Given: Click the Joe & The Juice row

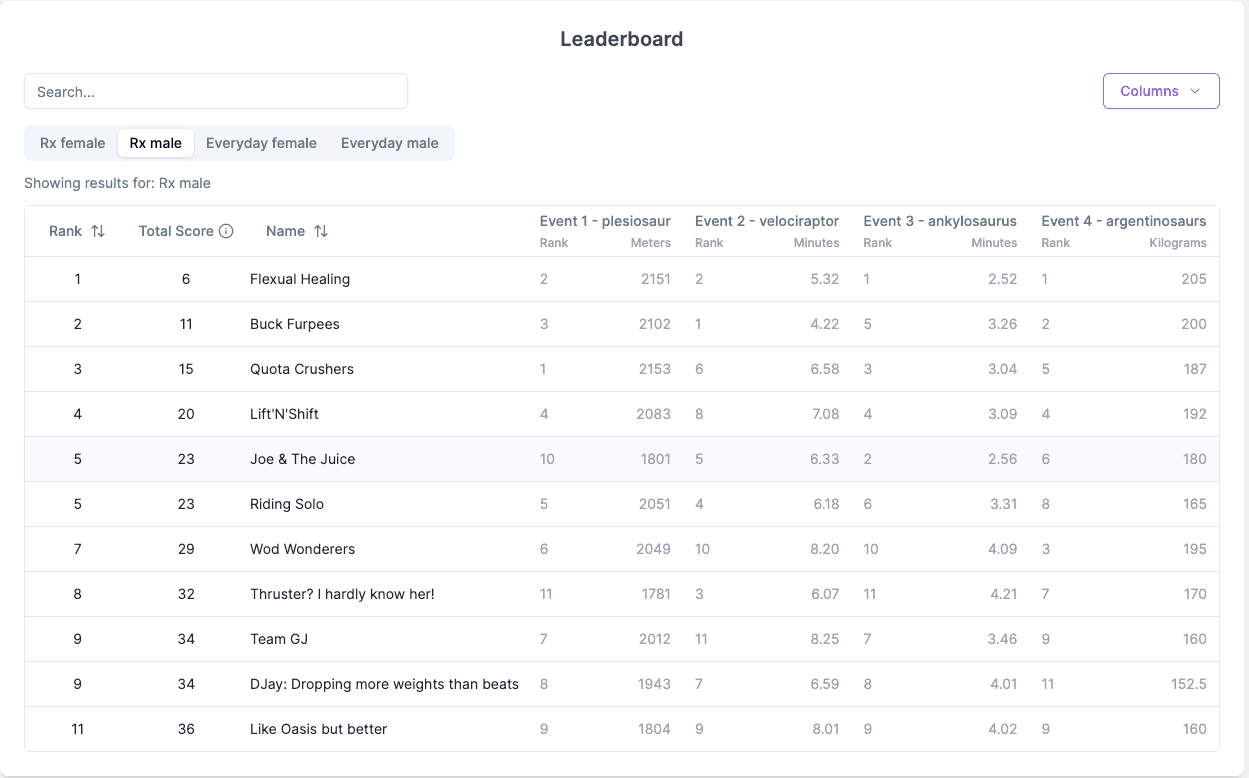Looking at the screenshot, I should (x=622, y=459).
